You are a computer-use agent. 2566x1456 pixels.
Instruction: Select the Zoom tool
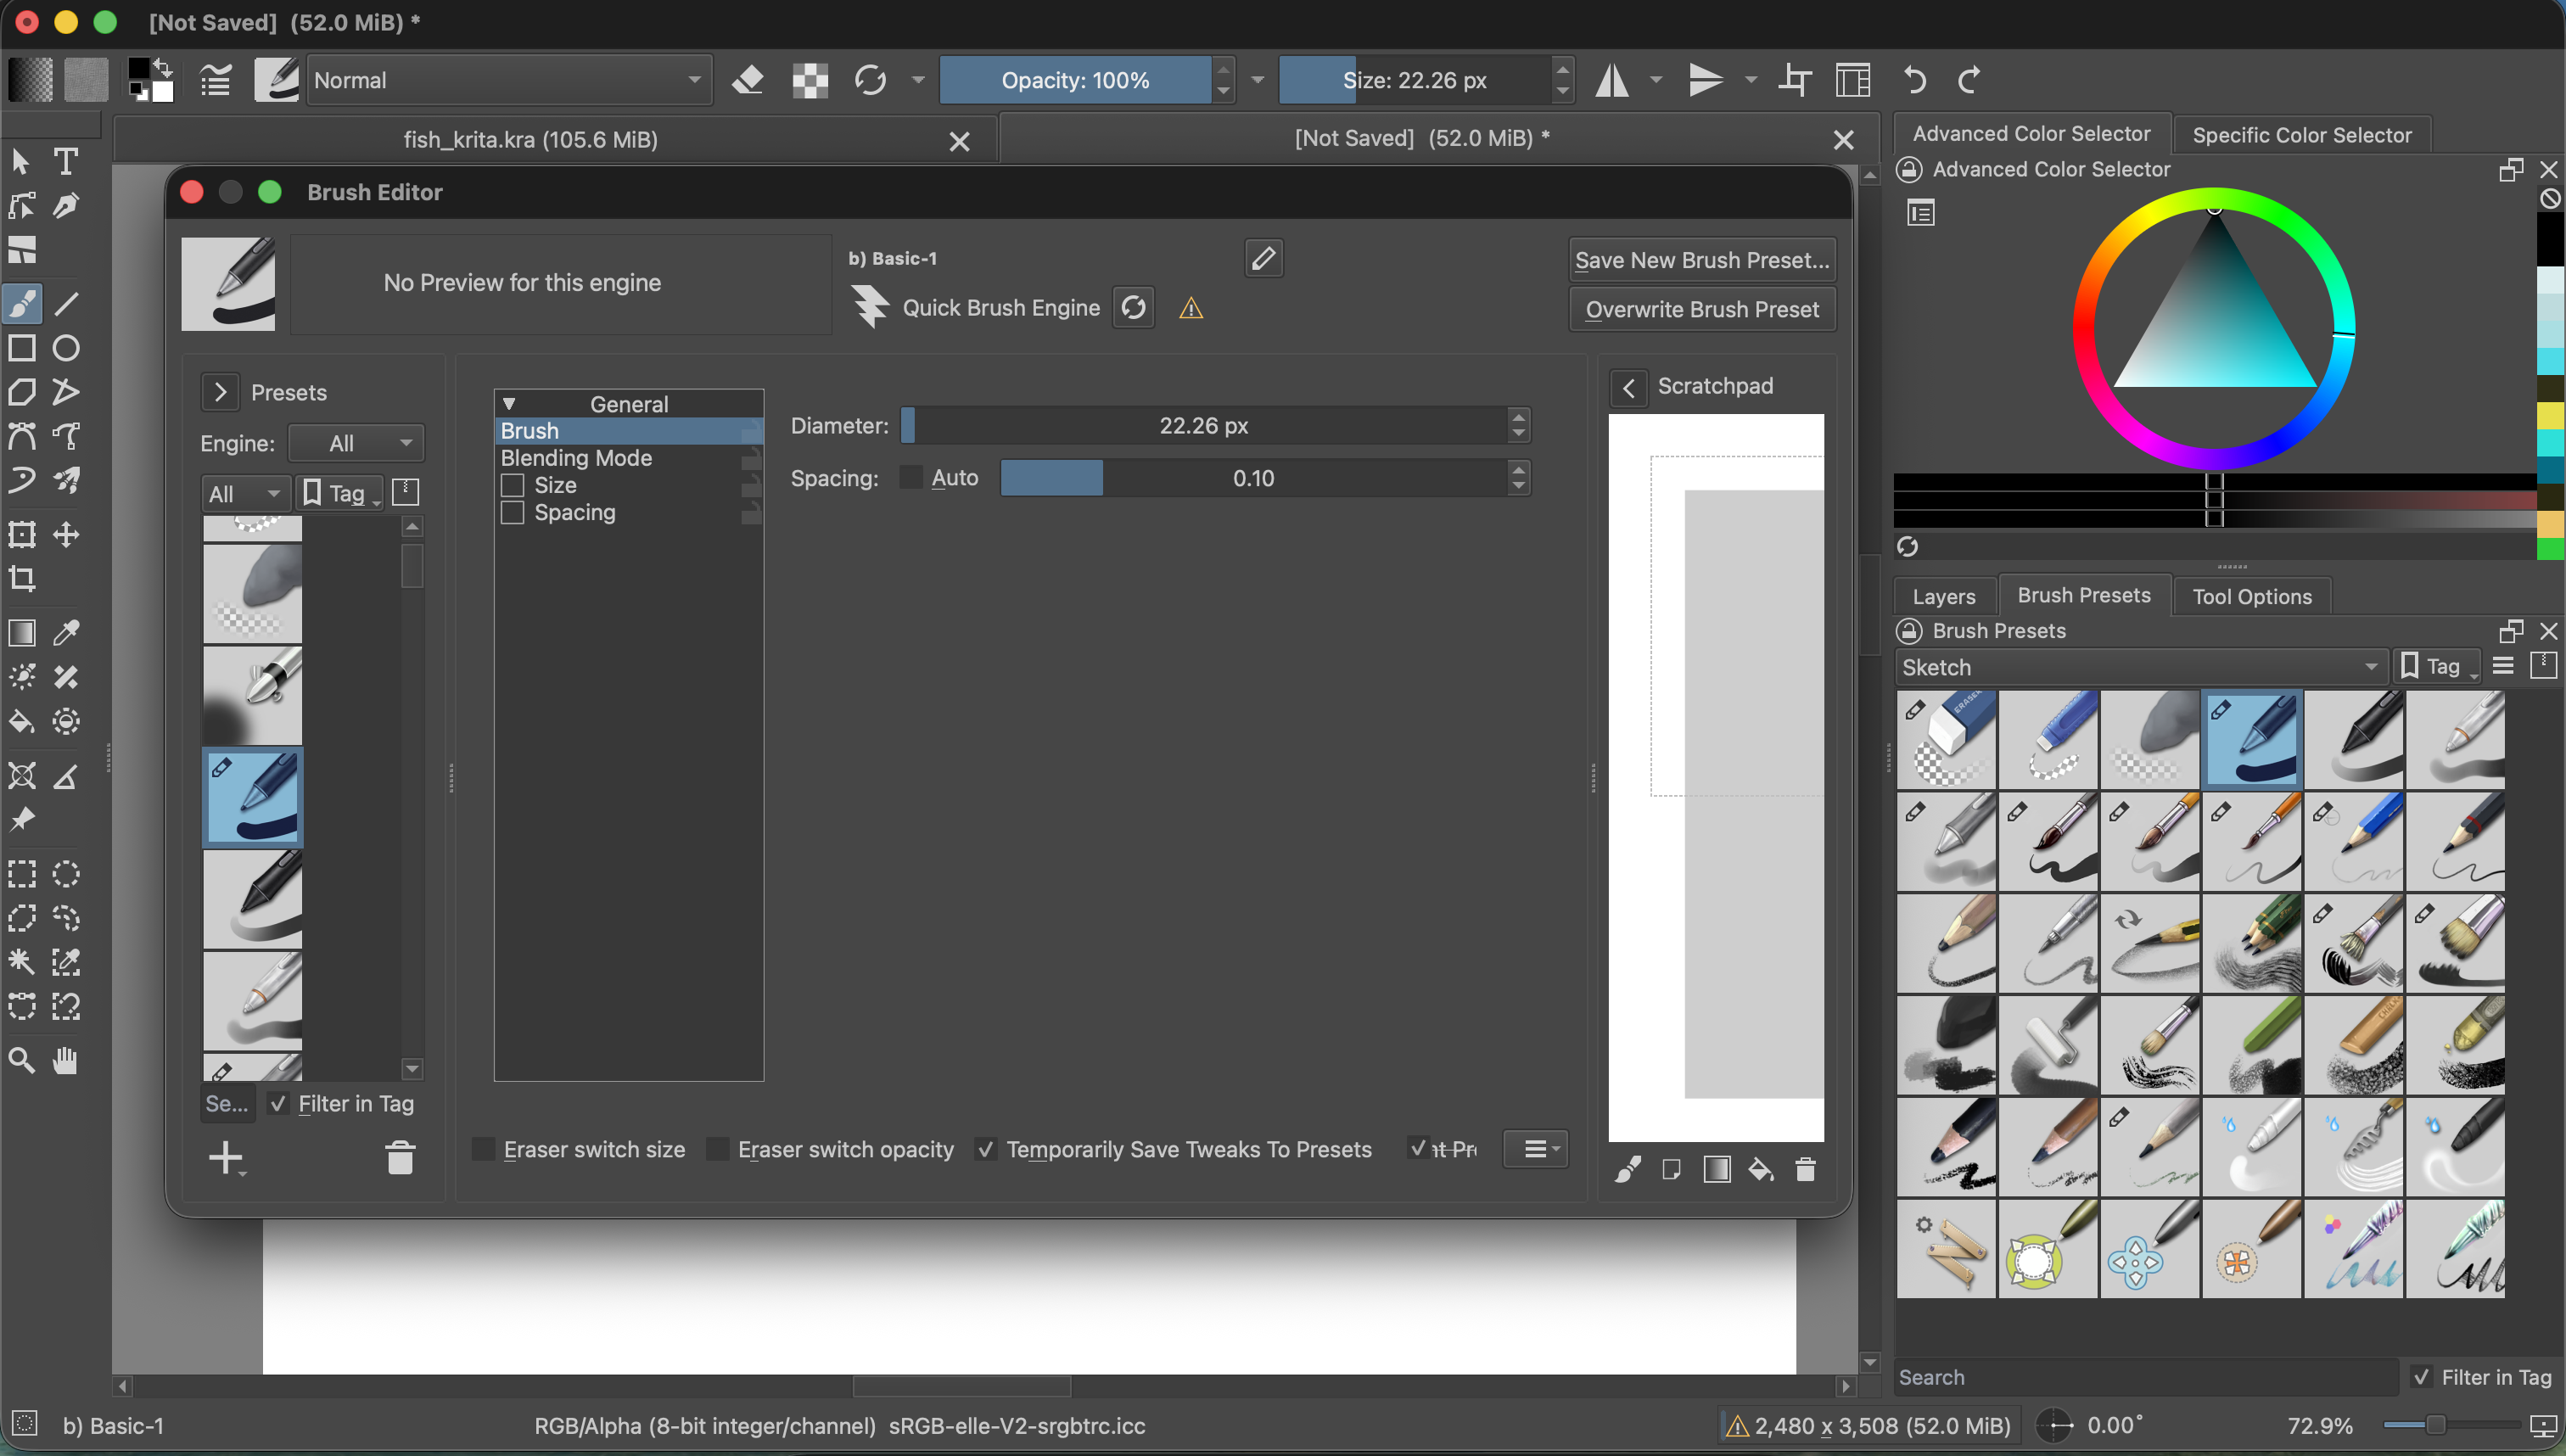click(22, 1060)
